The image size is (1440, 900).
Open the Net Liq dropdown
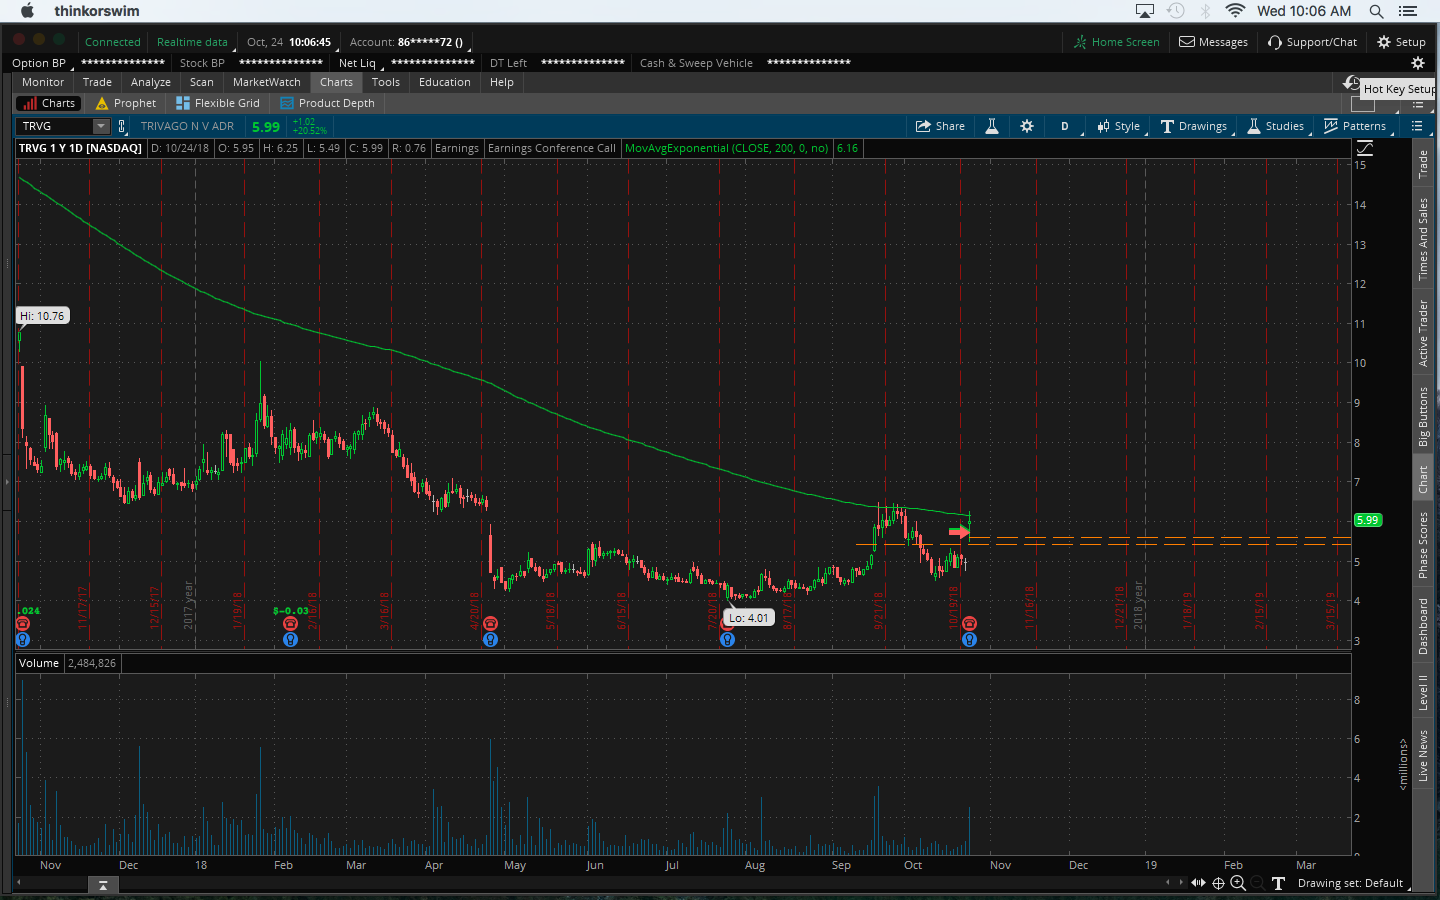359,63
